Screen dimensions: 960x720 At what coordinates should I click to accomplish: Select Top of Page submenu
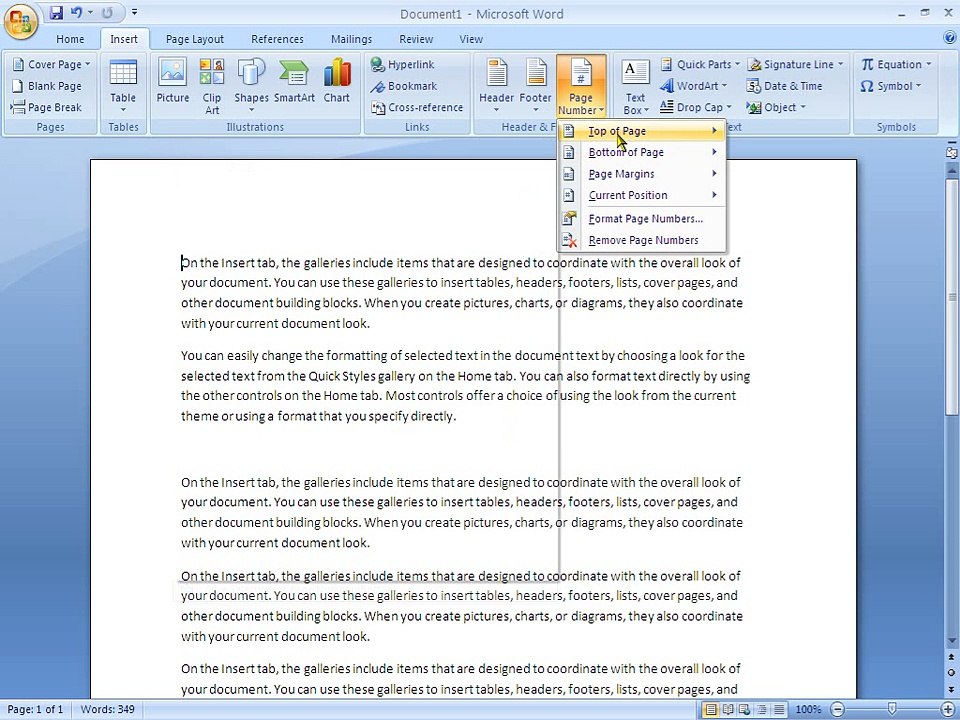coord(642,131)
